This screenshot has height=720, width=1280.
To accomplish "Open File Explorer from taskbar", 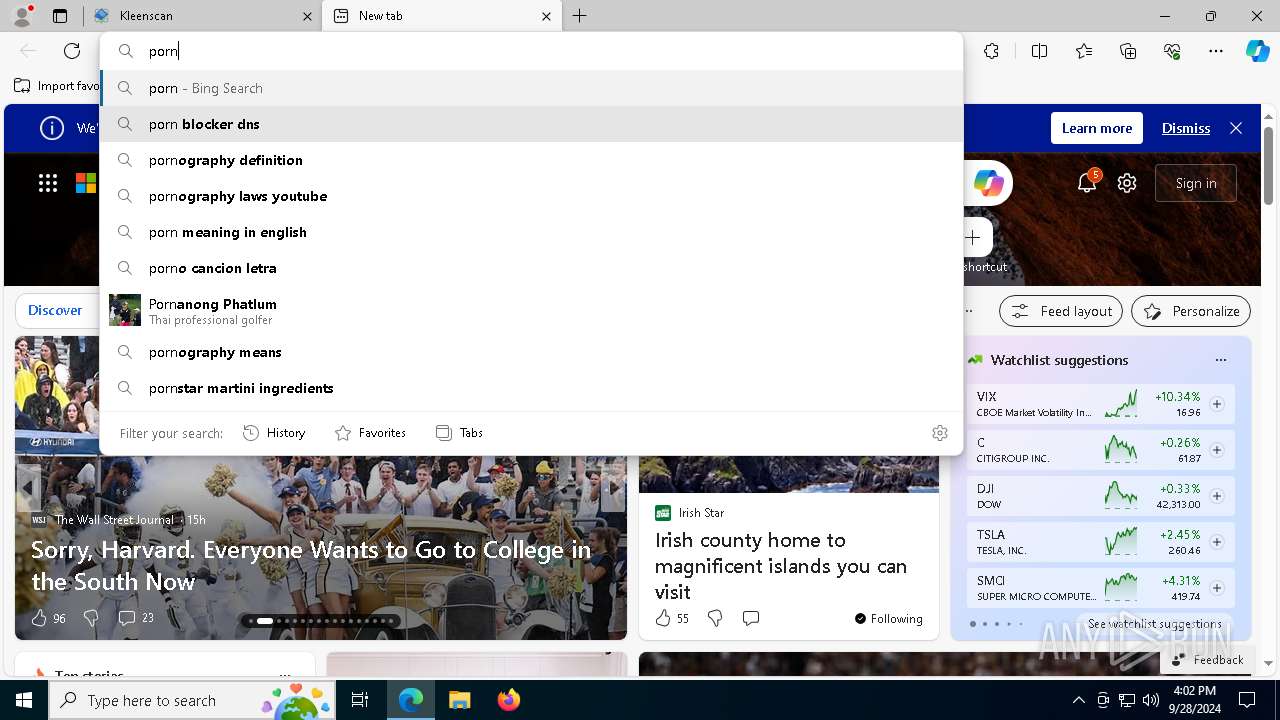I will [459, 700].
